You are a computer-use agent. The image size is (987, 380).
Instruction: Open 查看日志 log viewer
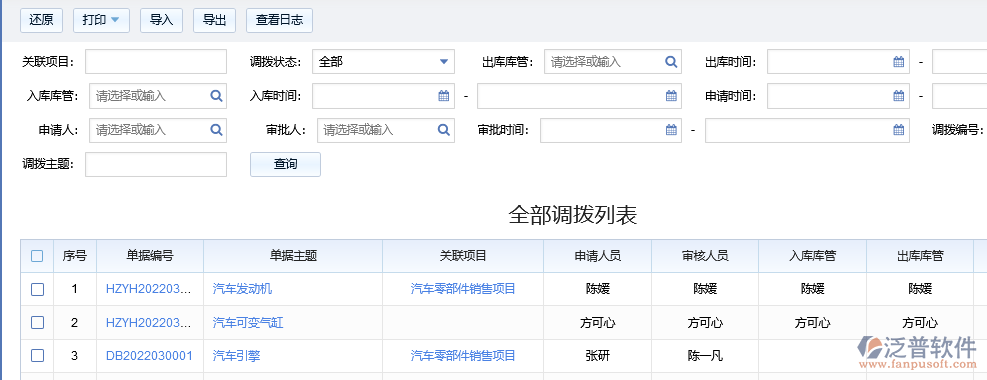pos(279,20)
